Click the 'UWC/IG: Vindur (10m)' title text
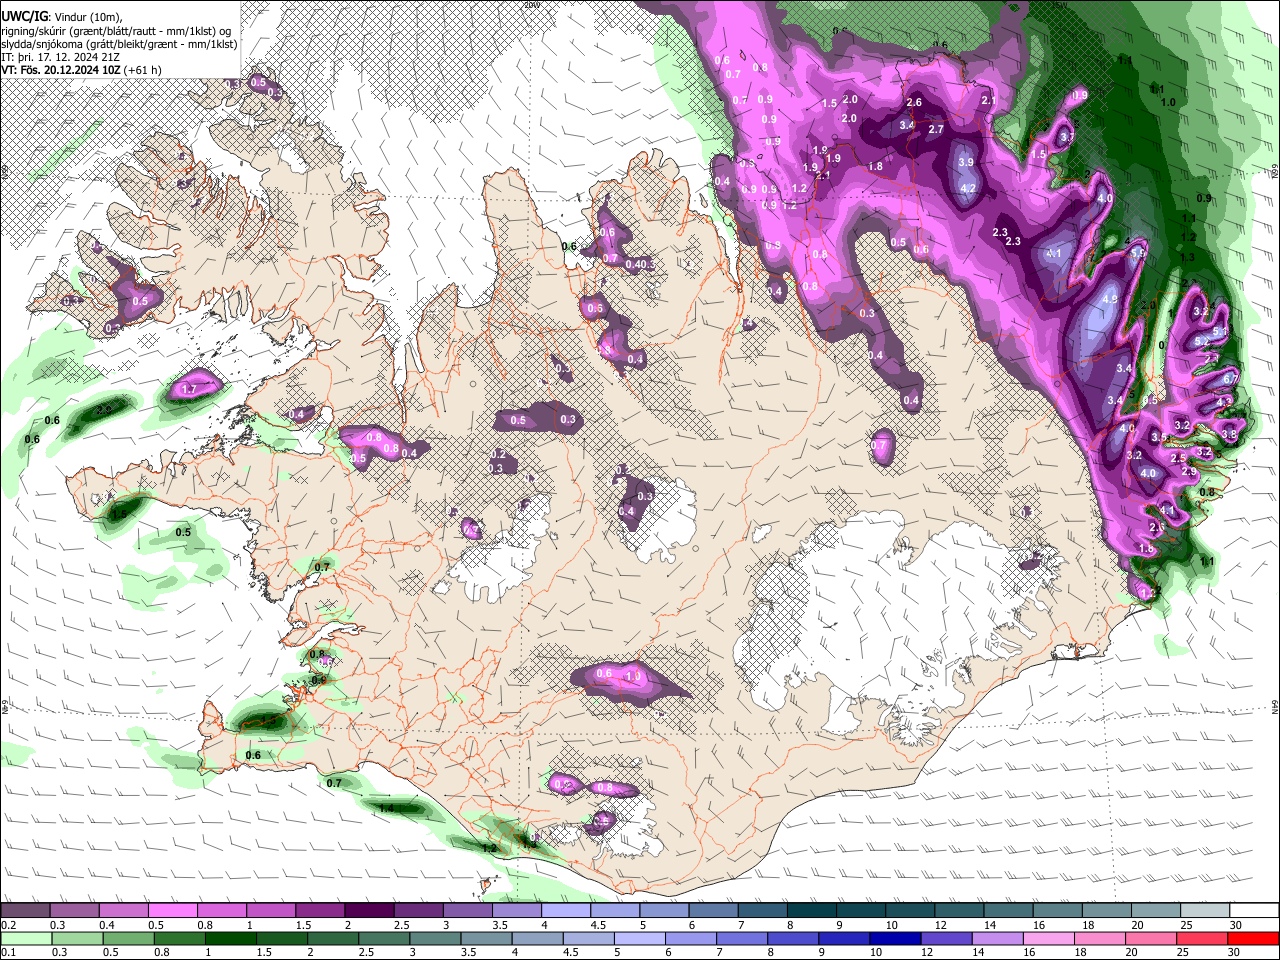The image size is (1280, 960). [61, 16]
